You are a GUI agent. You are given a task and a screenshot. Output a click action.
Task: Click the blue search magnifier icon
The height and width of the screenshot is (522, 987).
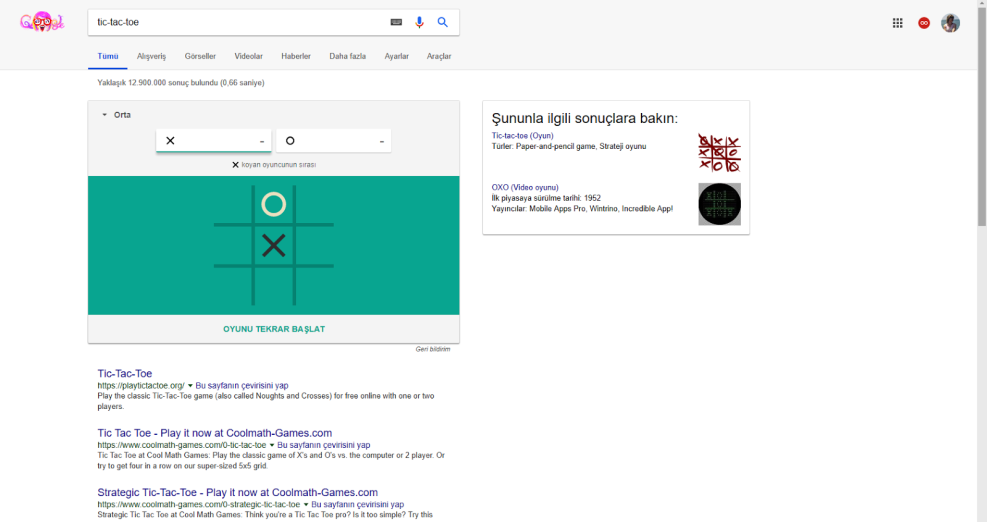(x=443, y=22)
